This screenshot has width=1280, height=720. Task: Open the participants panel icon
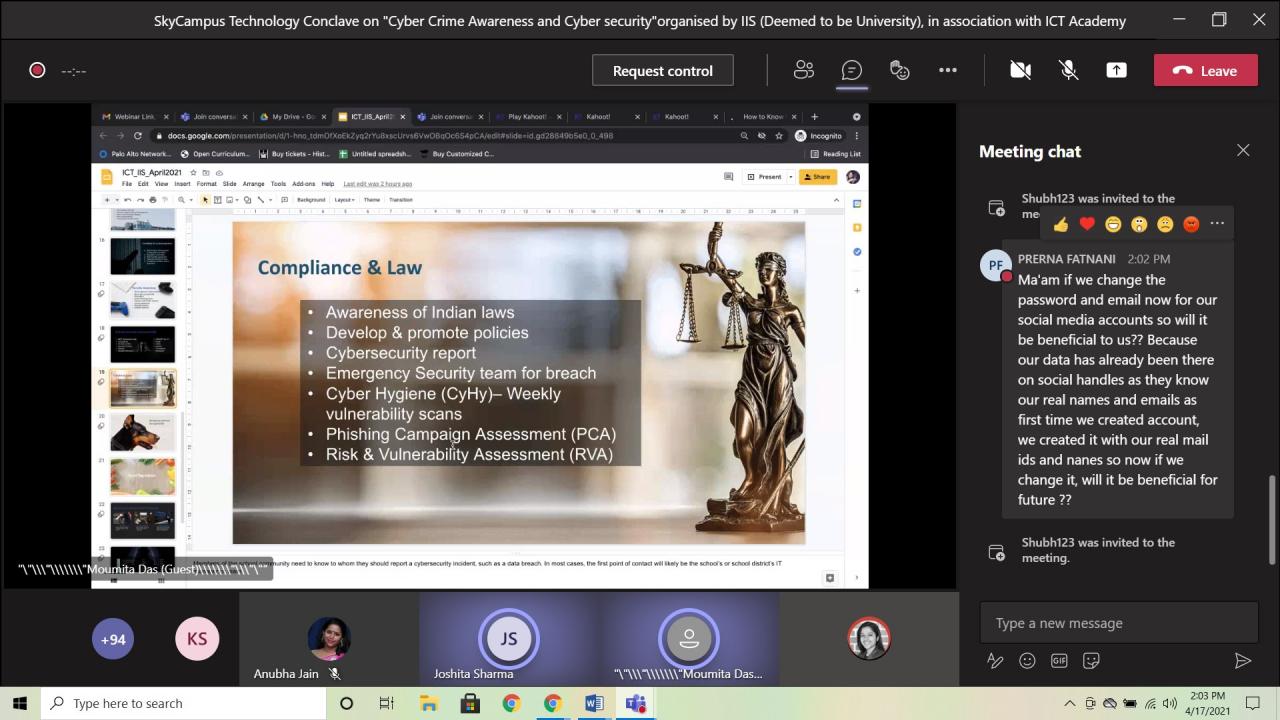[x=804, y=70]
